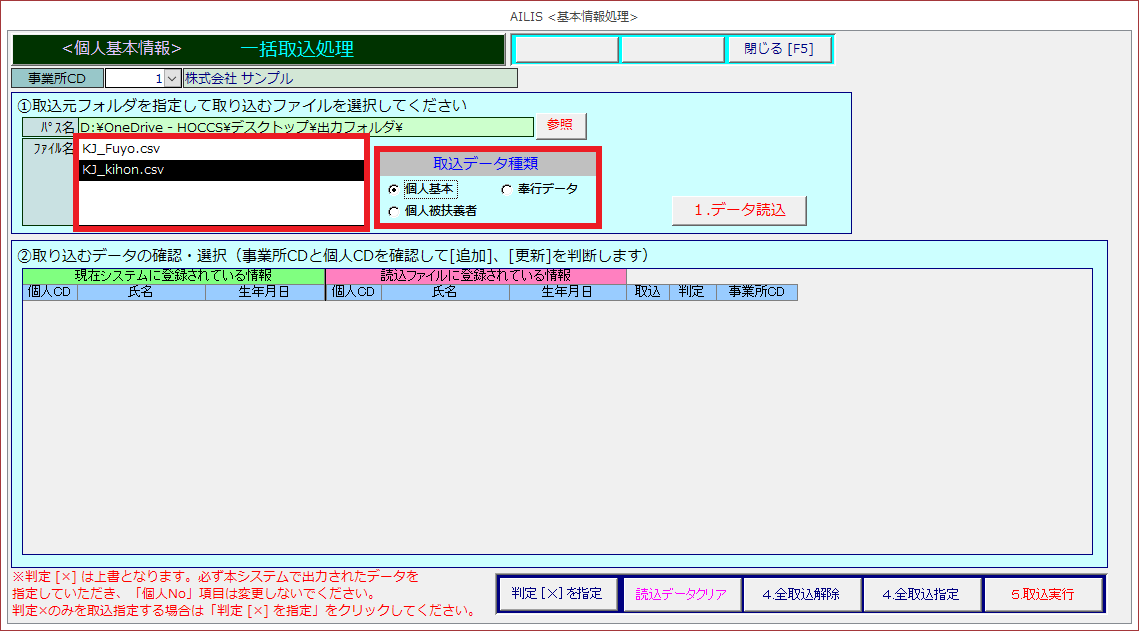Click the 参照 browse button

560,125
